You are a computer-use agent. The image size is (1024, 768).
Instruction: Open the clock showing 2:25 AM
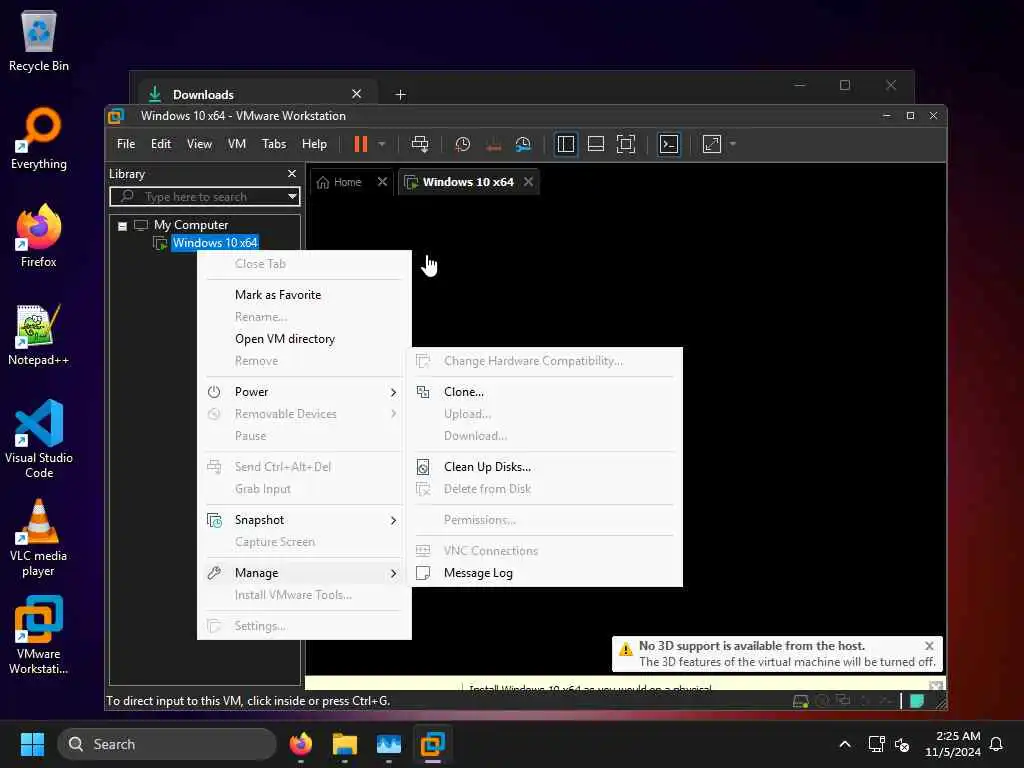[953, 744]
